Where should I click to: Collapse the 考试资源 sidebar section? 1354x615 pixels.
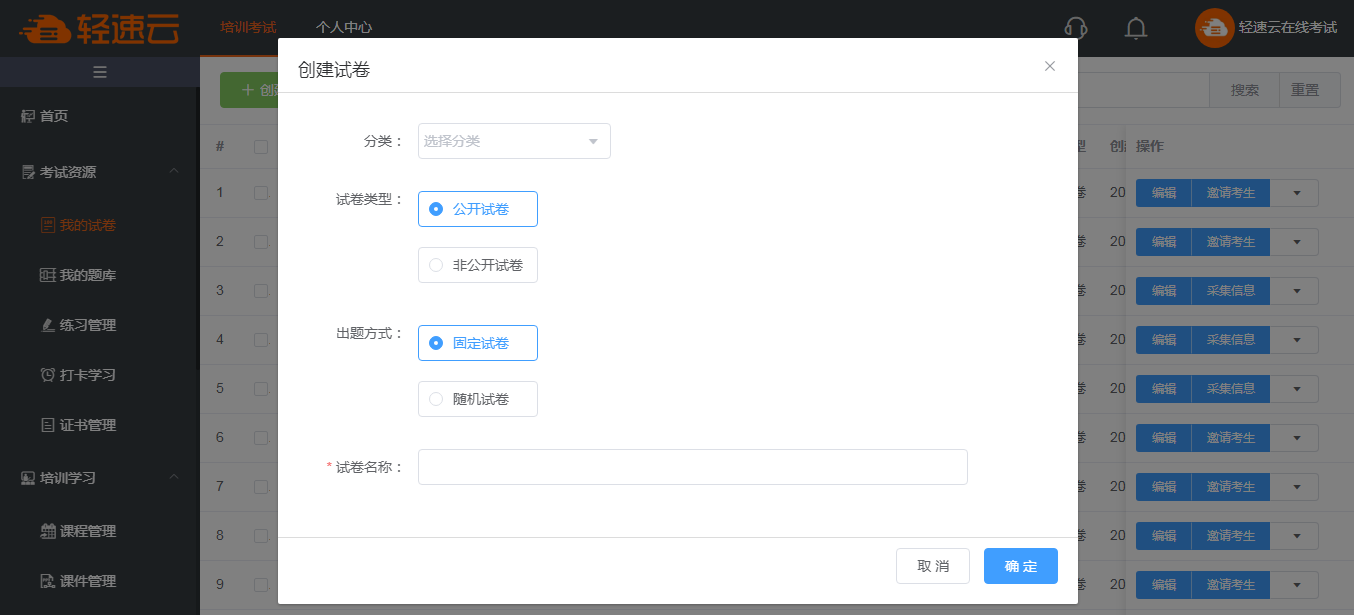click(x=174, y=172)
